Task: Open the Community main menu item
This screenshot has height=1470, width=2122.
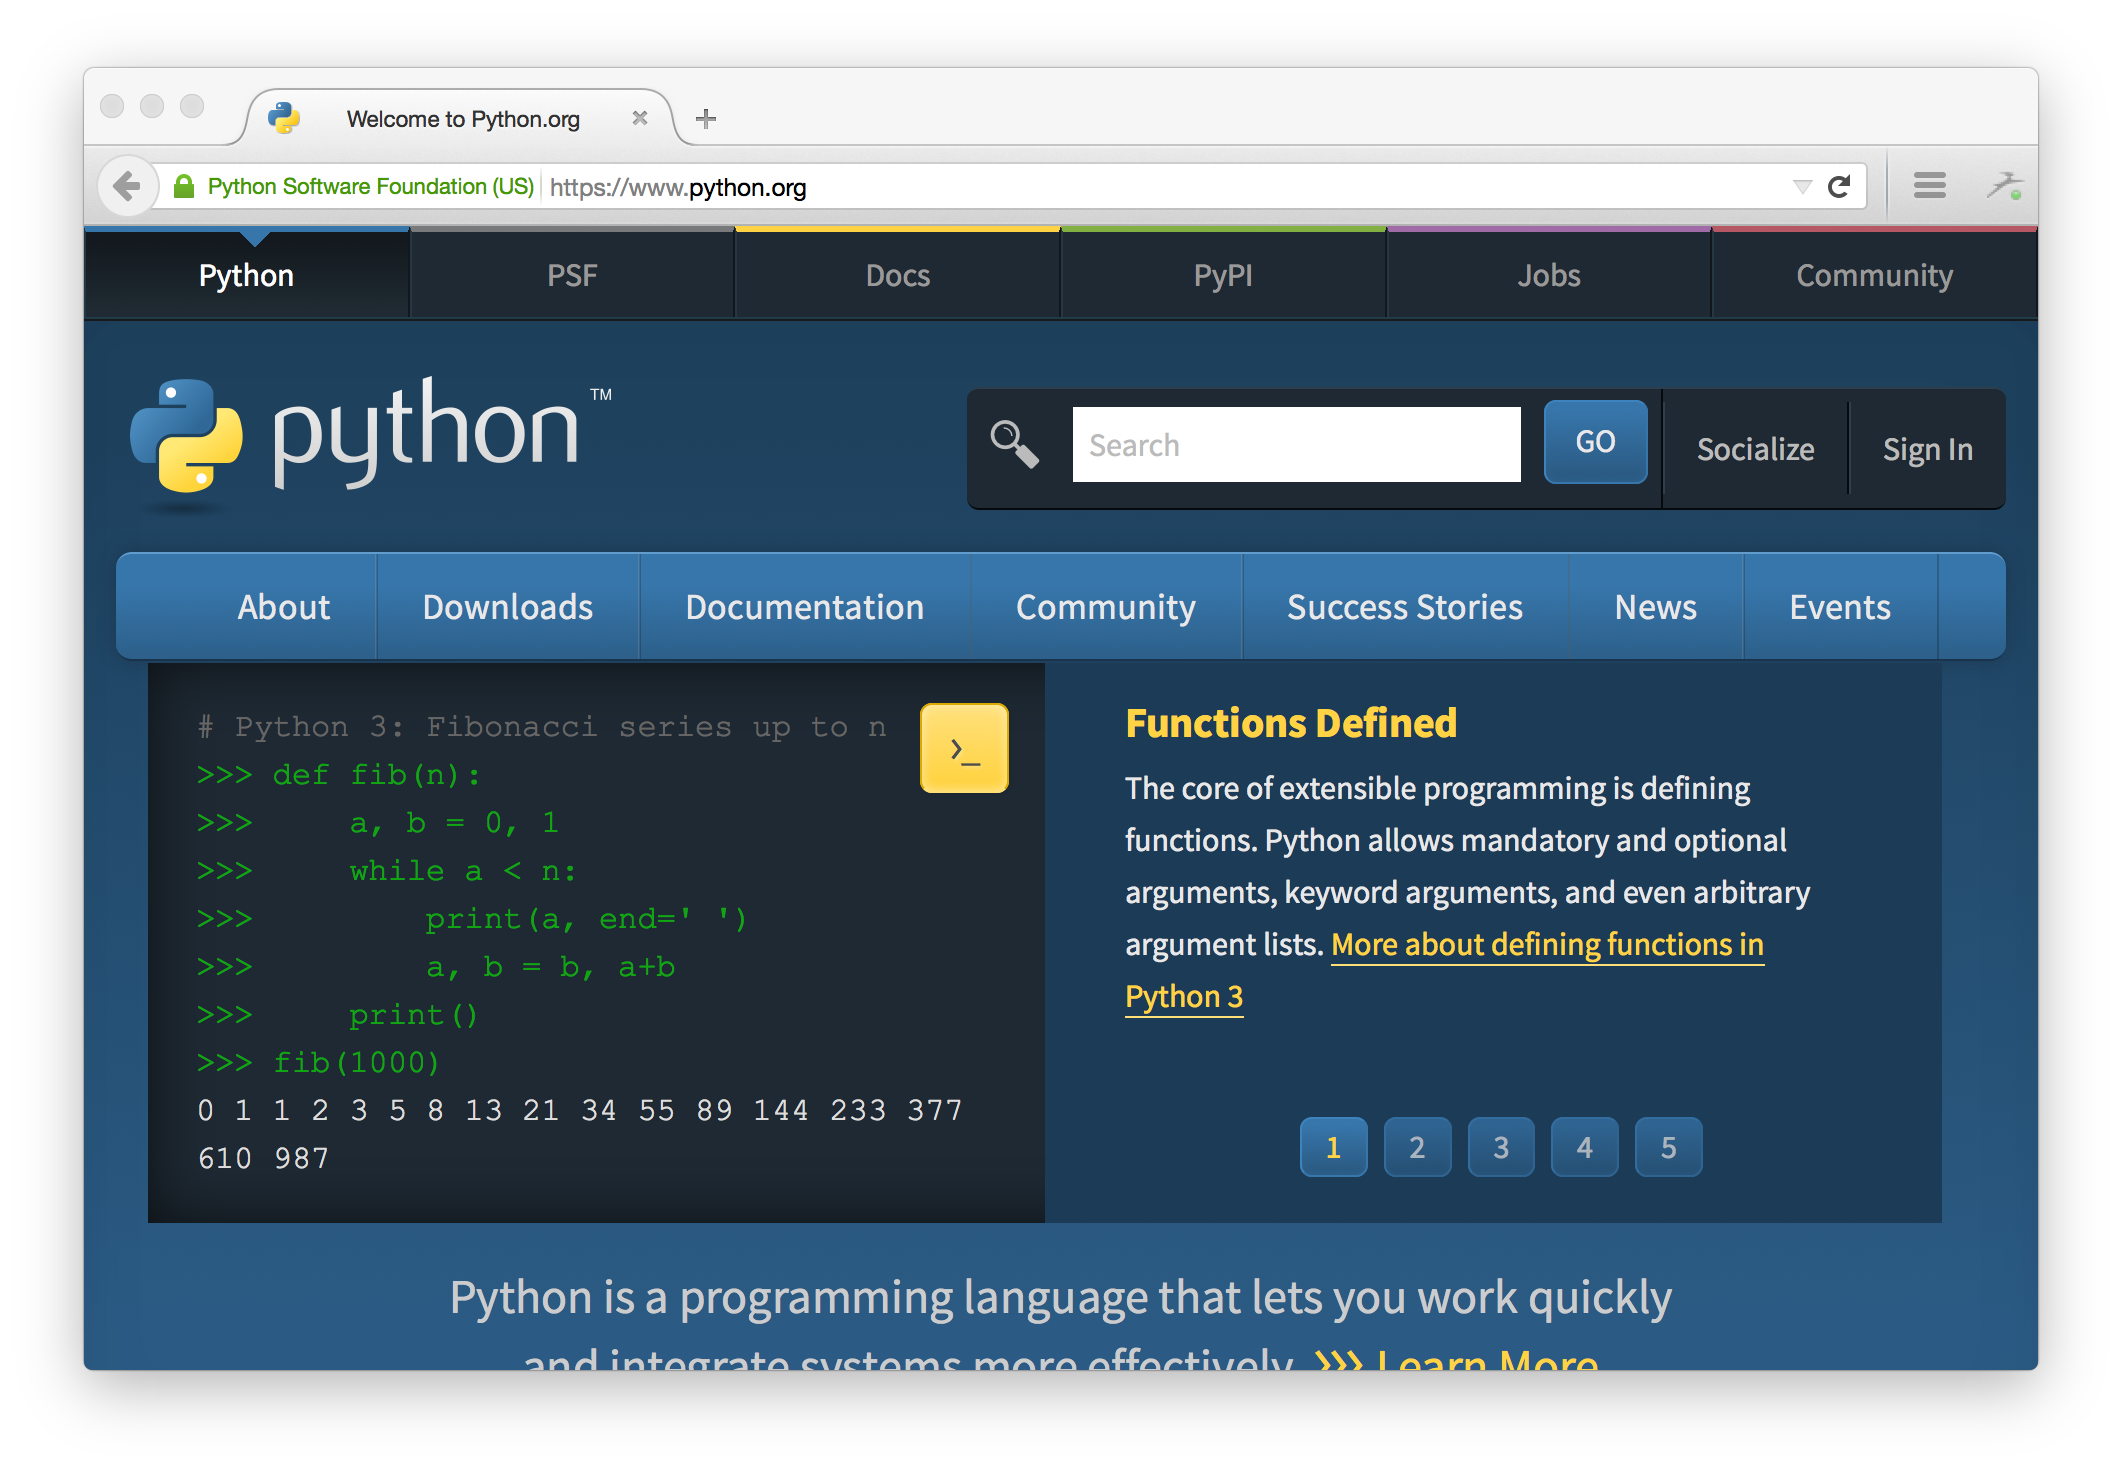Action: pos(1105,607)
